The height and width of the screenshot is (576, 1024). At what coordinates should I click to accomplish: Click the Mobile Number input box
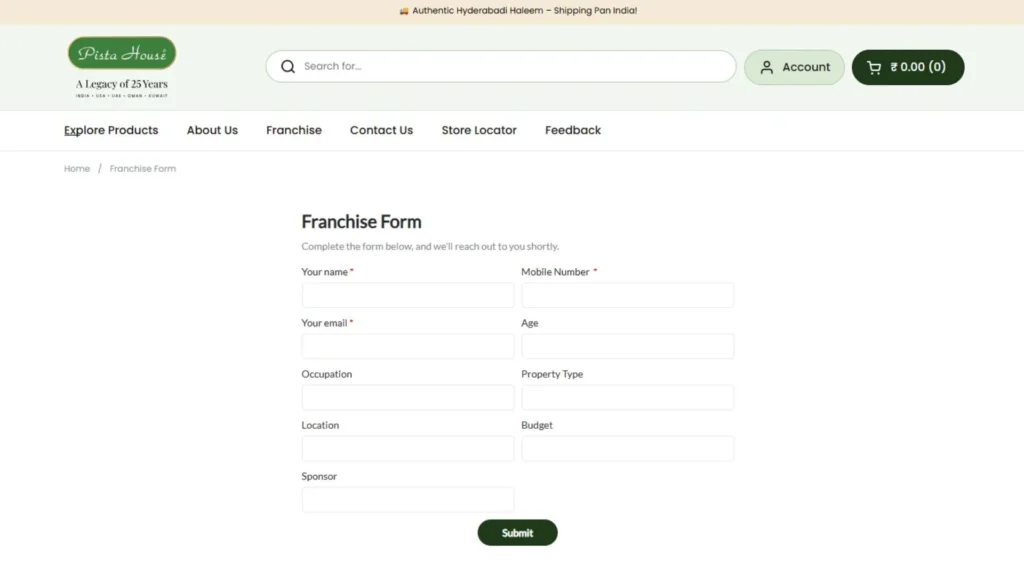[627, 294]
